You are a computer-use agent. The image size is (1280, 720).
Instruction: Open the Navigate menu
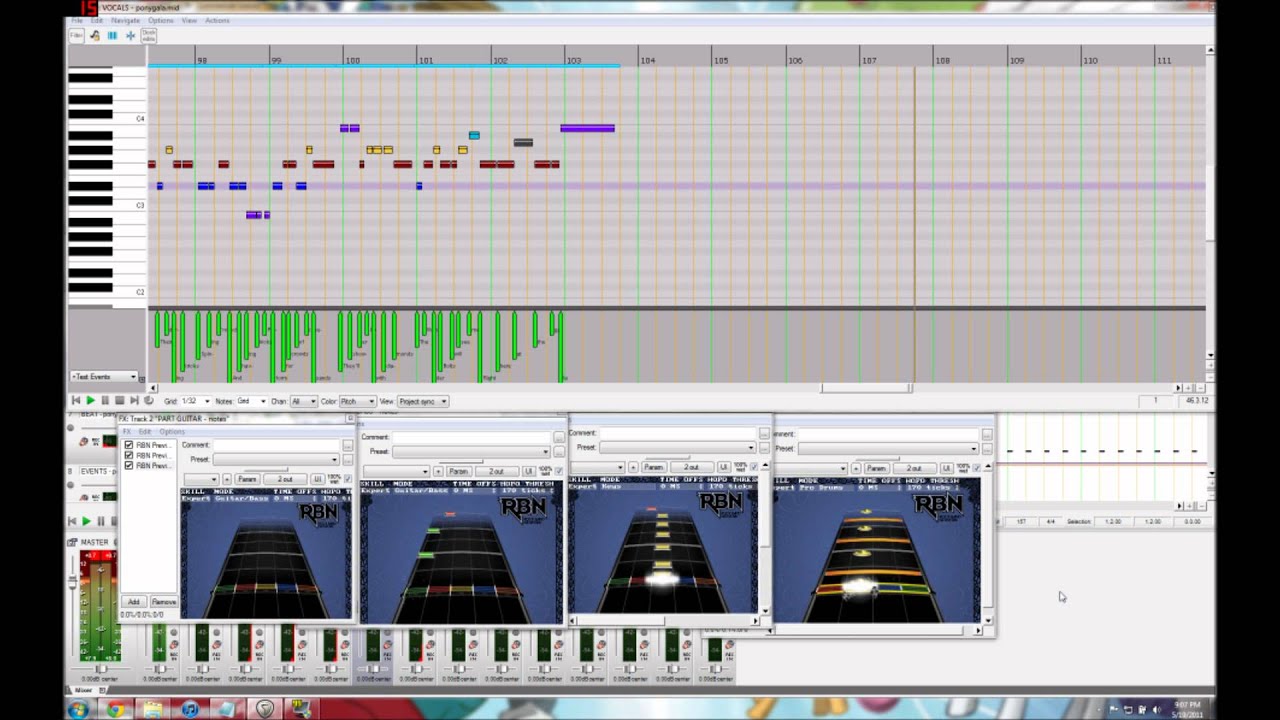(x=125, y=20)
